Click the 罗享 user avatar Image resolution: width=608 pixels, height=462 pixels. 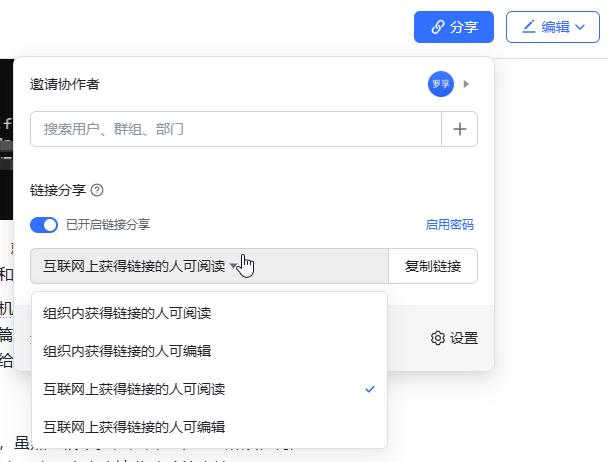pyautogui.click(x=441, y=84)
